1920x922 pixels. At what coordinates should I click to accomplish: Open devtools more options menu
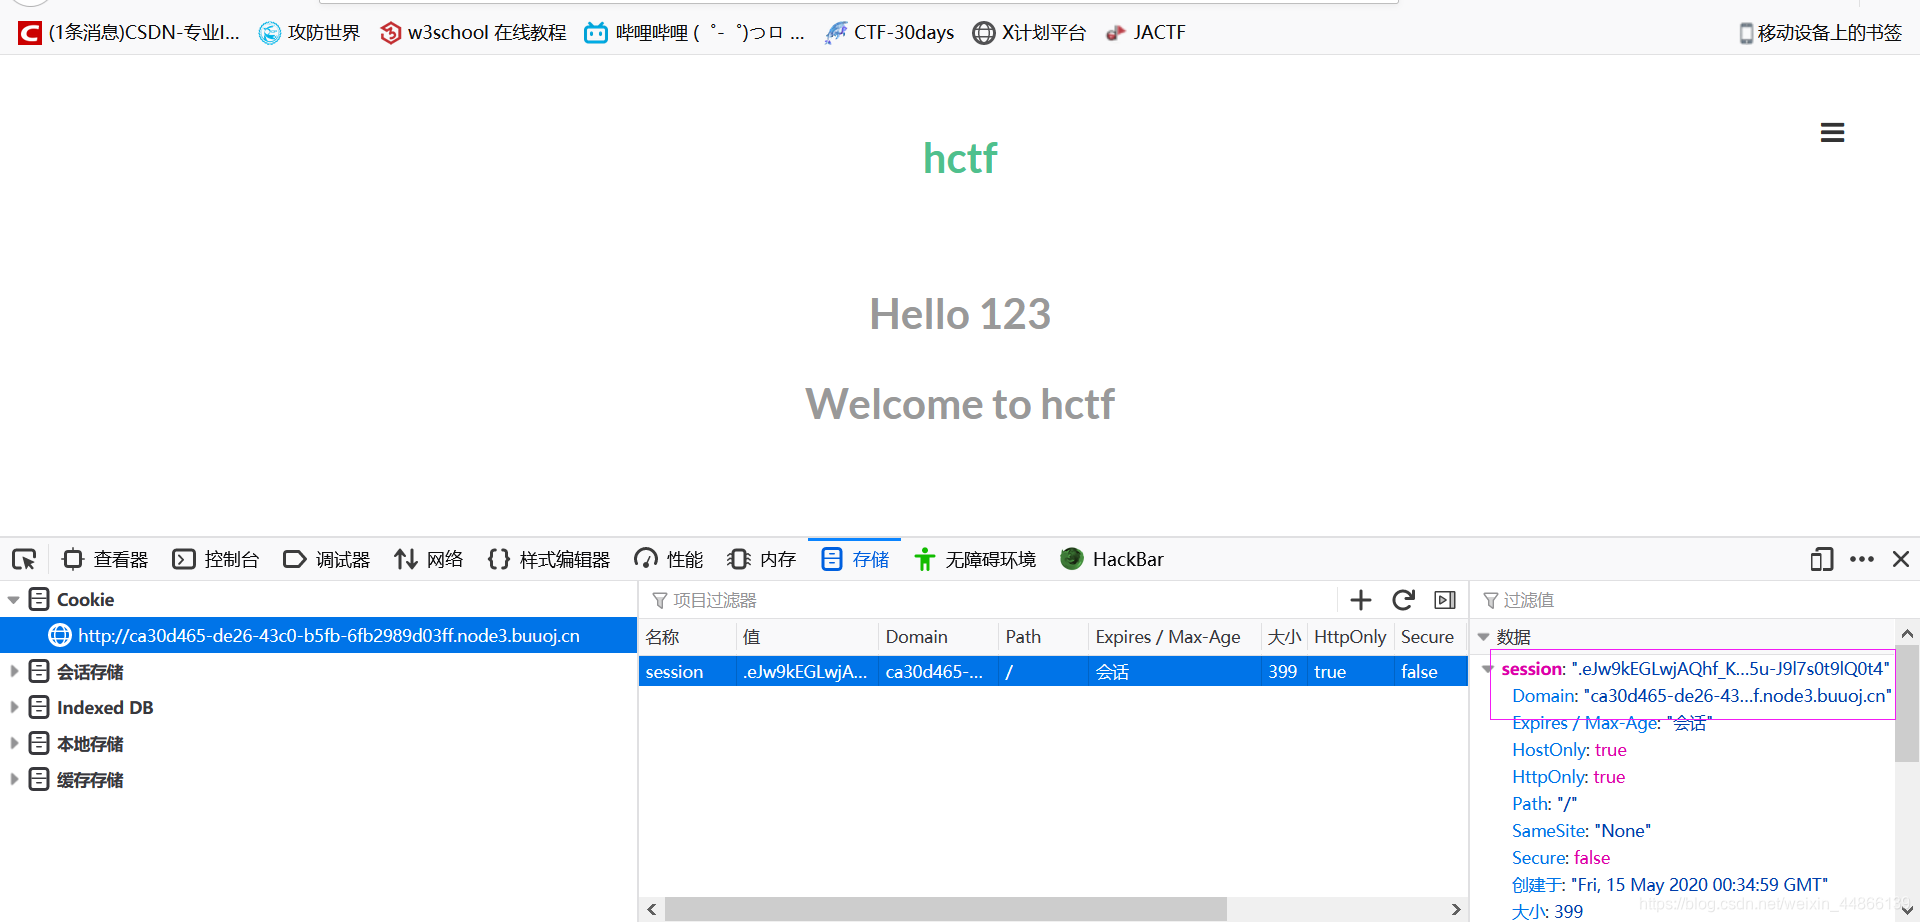pos(1862,559)
